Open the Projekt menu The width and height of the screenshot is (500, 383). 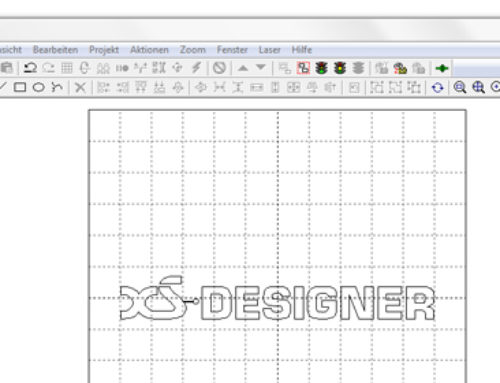tap(104, 50)
